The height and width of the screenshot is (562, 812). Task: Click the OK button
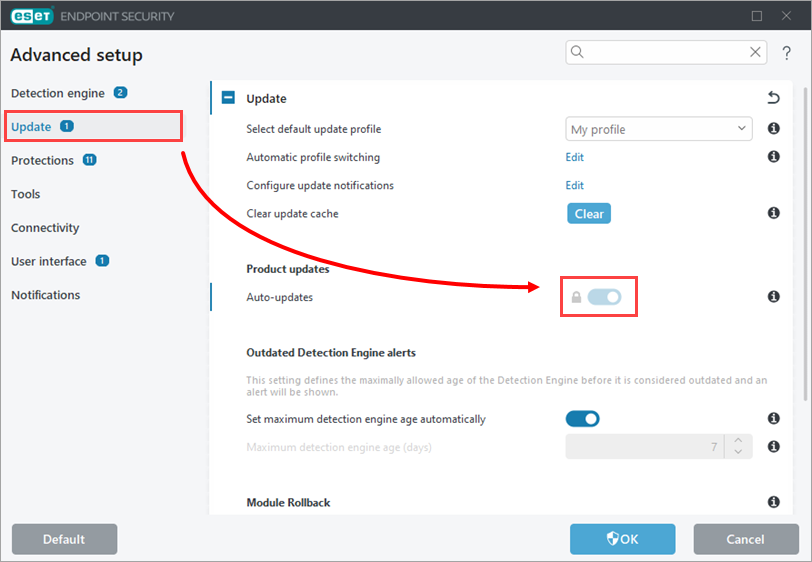(x=622, y=539)
